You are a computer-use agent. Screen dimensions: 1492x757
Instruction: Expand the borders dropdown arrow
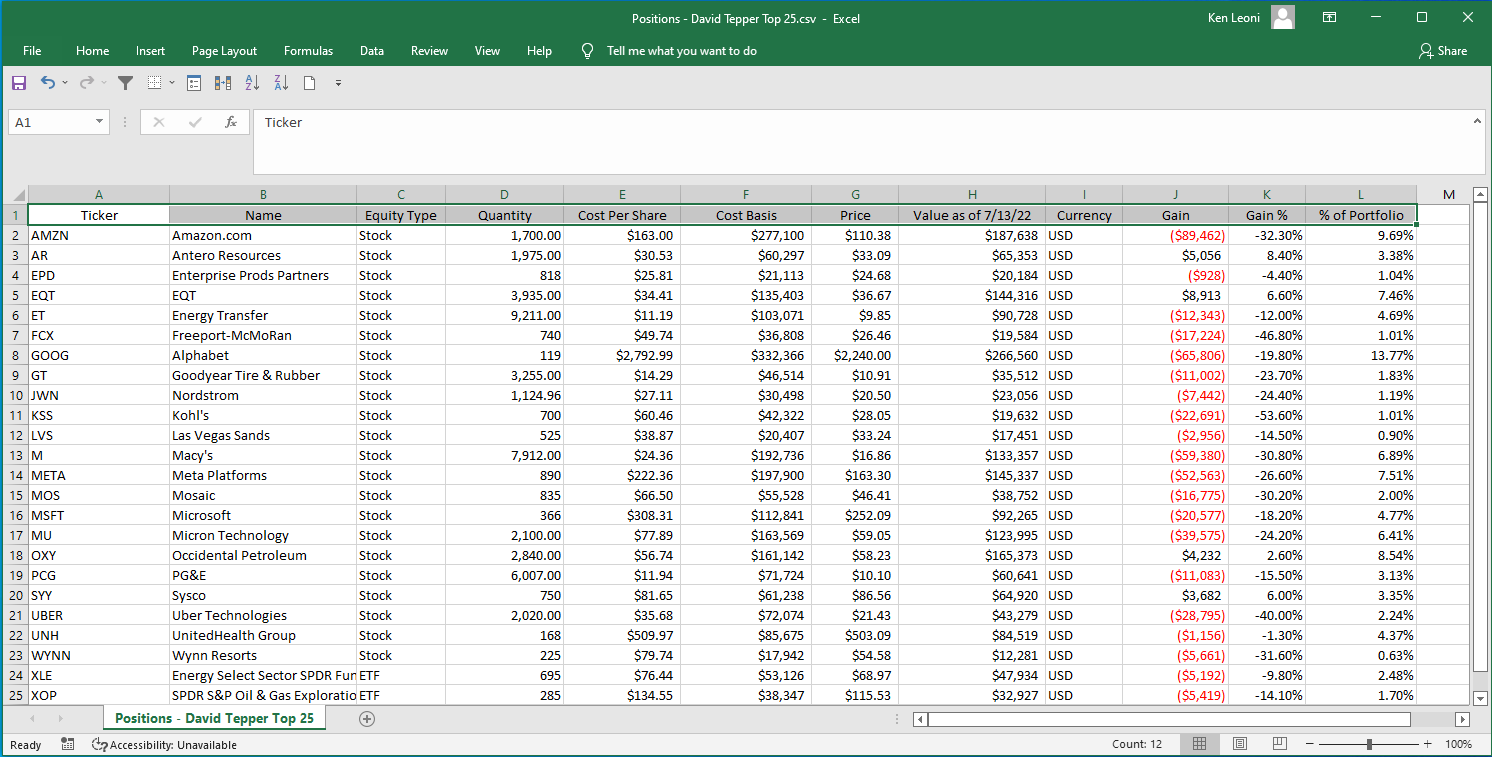tap(172, 83)
